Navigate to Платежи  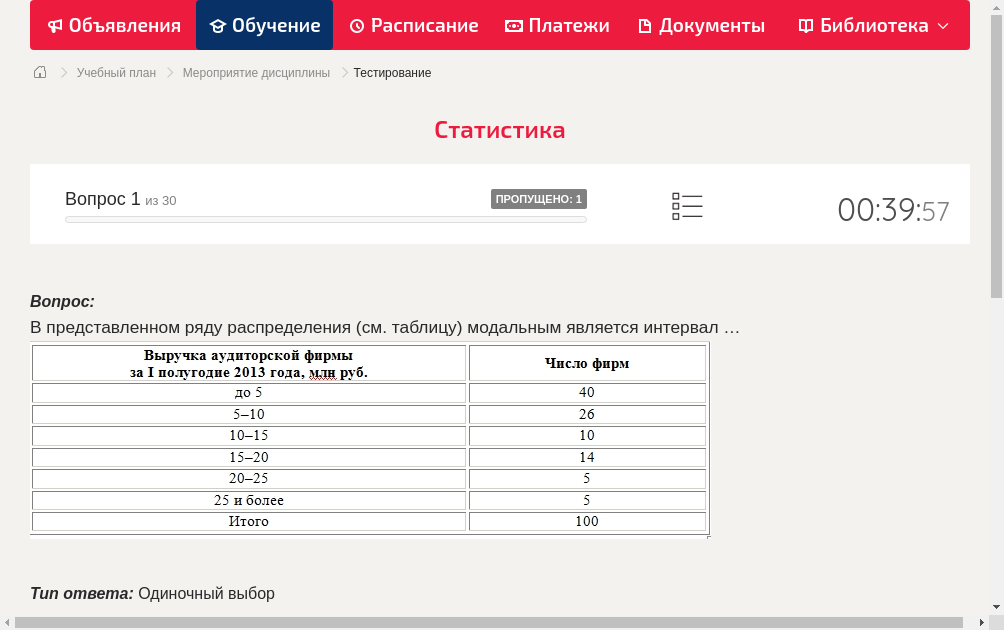point(557,25)
